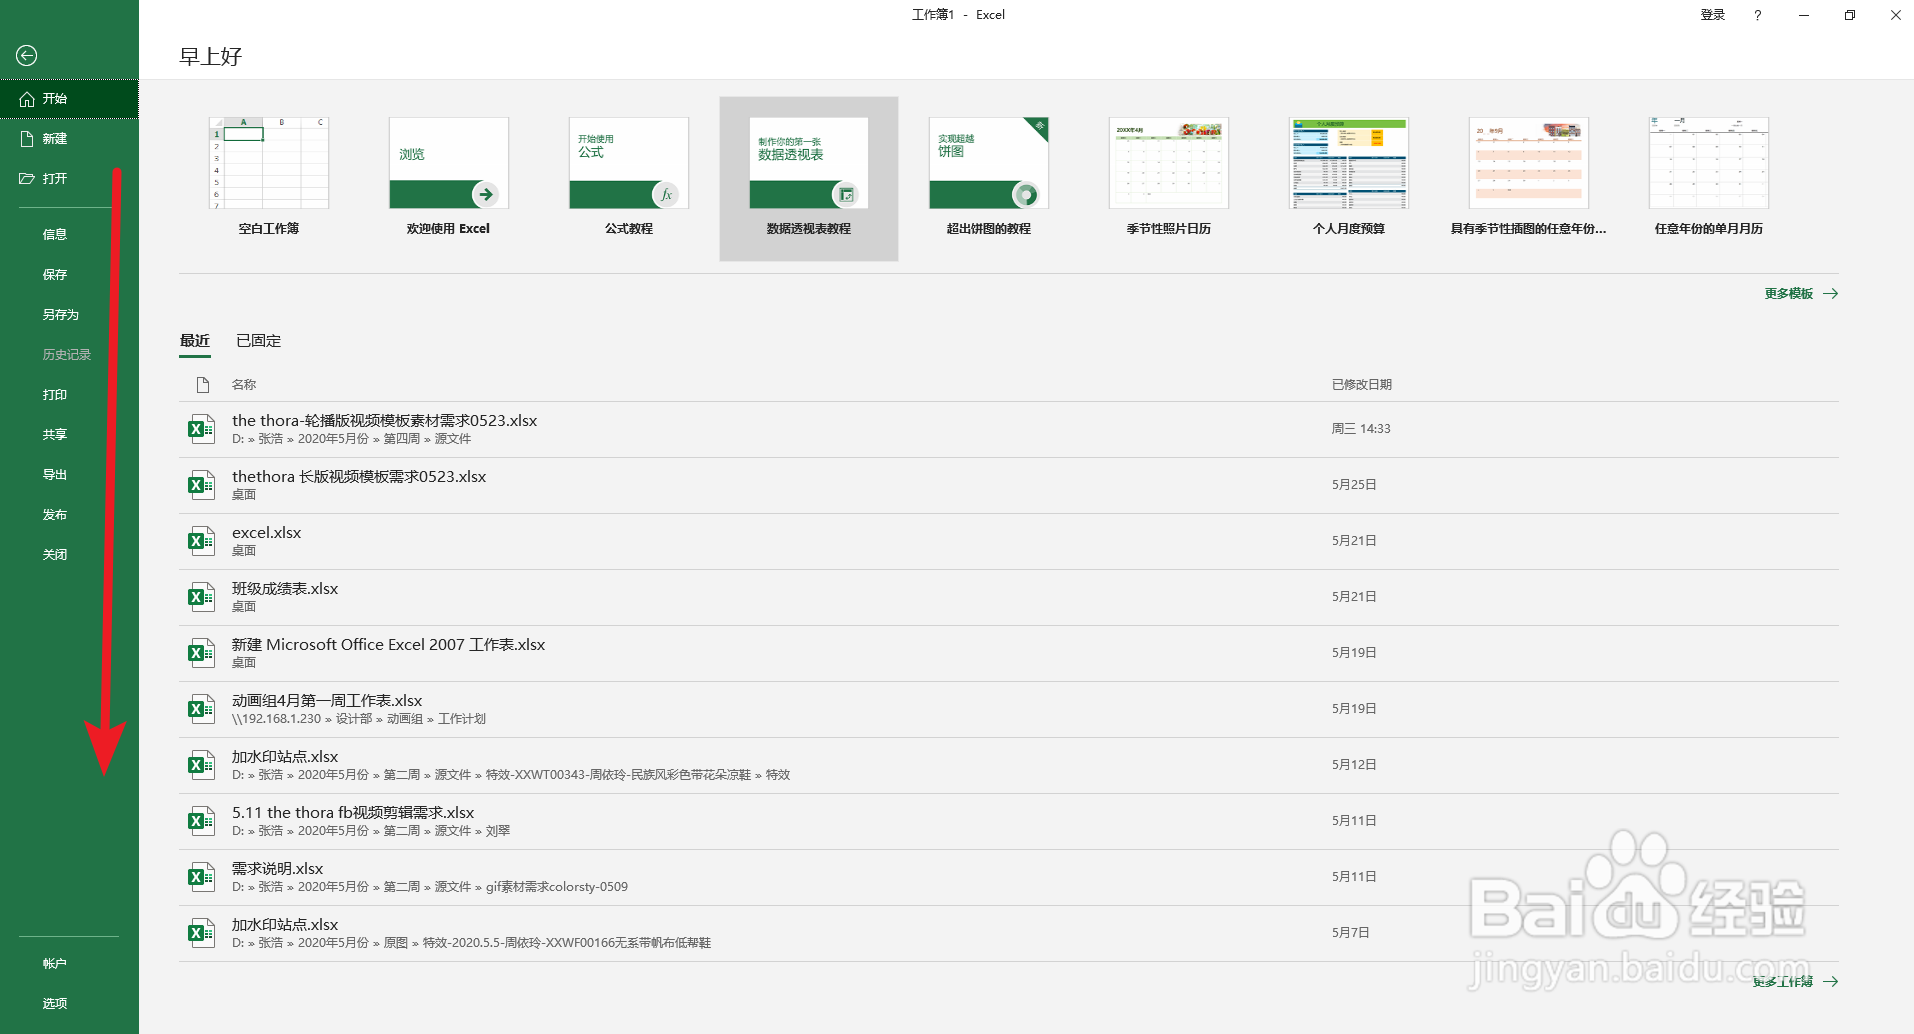The image size is (1914, 1034).
Task: Click 关闭 in the sidebar
Action: [55, 555]
